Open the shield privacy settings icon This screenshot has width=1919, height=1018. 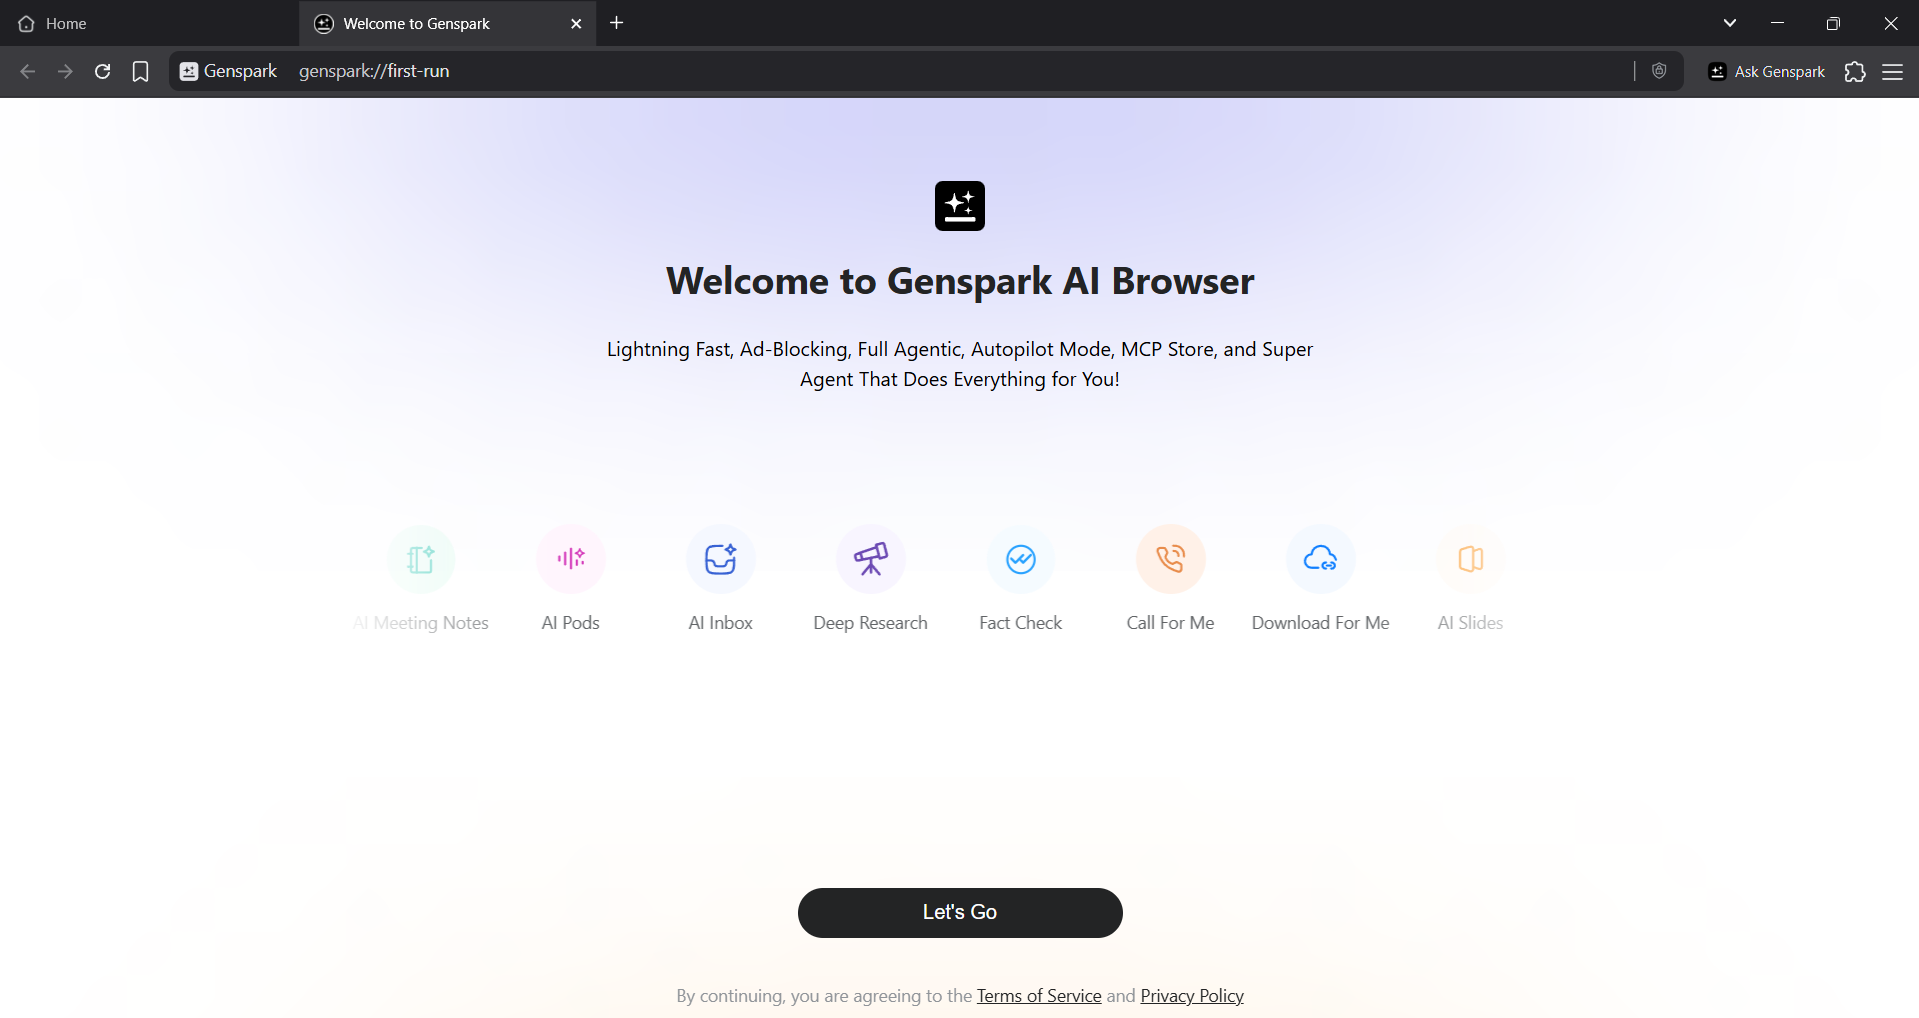(1659, 71)
